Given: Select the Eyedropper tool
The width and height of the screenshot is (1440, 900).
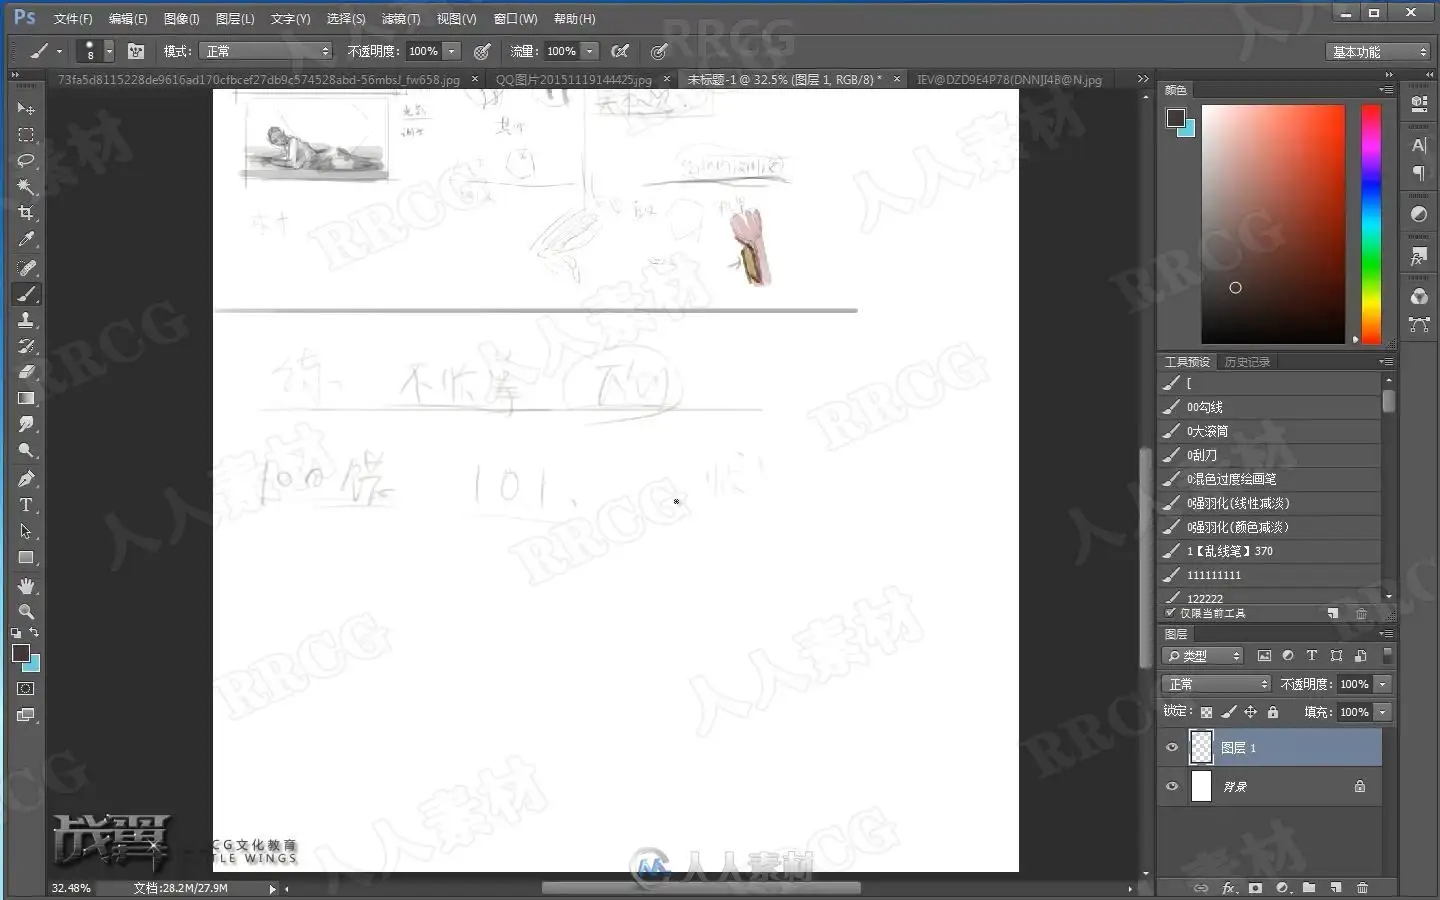Looking at the screenshot, I should pyautogui.click(x=26, y=239).
